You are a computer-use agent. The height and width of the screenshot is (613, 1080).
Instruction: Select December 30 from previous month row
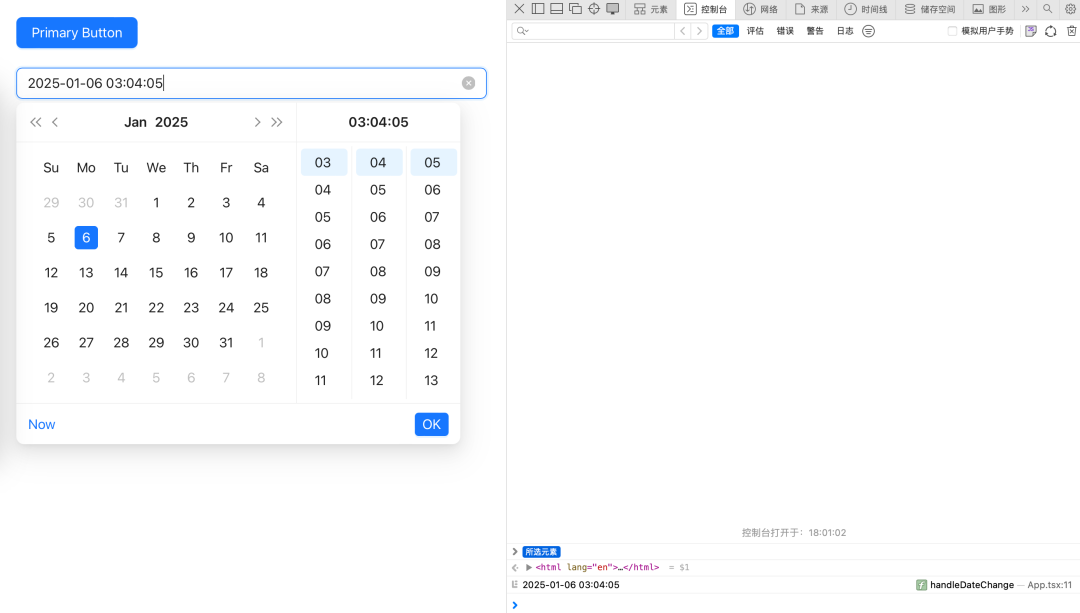pos(86,202)
